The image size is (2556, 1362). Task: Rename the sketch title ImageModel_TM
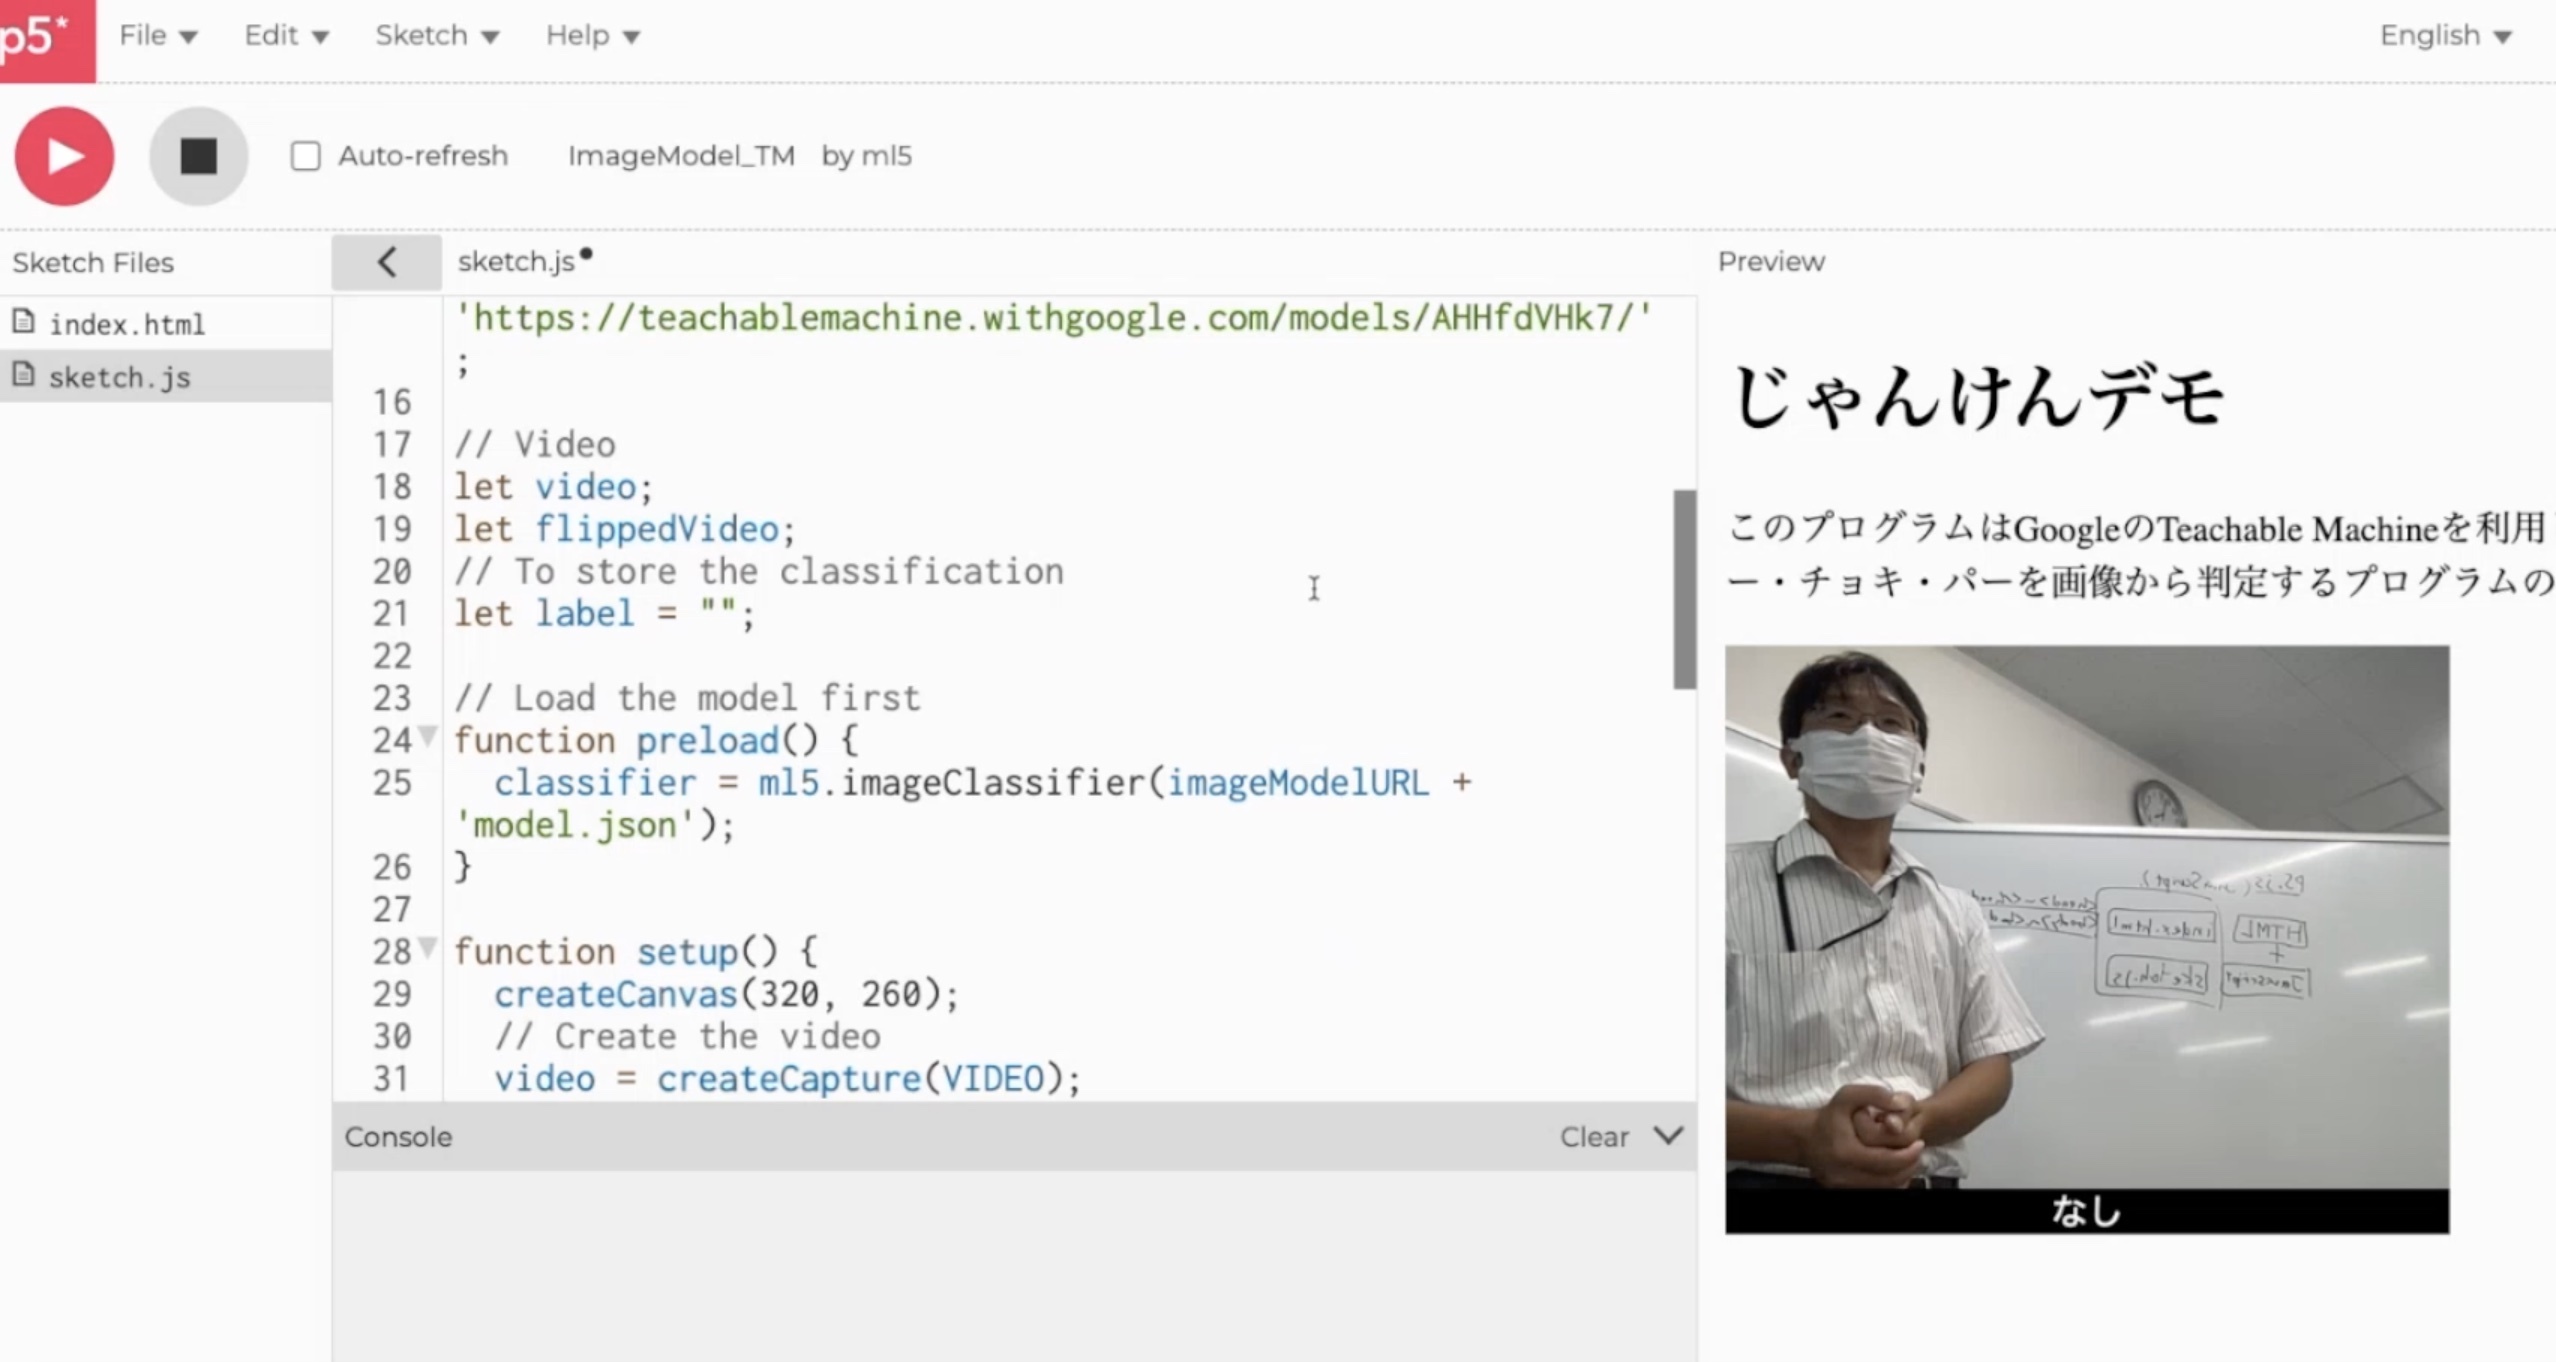[x=681, y=156]
